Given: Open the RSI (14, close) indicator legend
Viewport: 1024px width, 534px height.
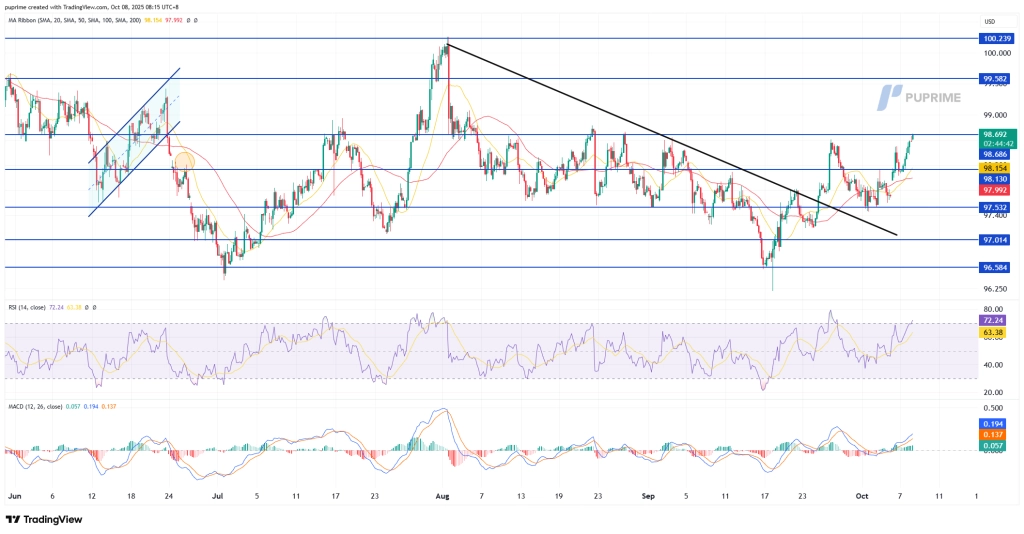Looking at the screenshot, I should [x=27, y=307].
